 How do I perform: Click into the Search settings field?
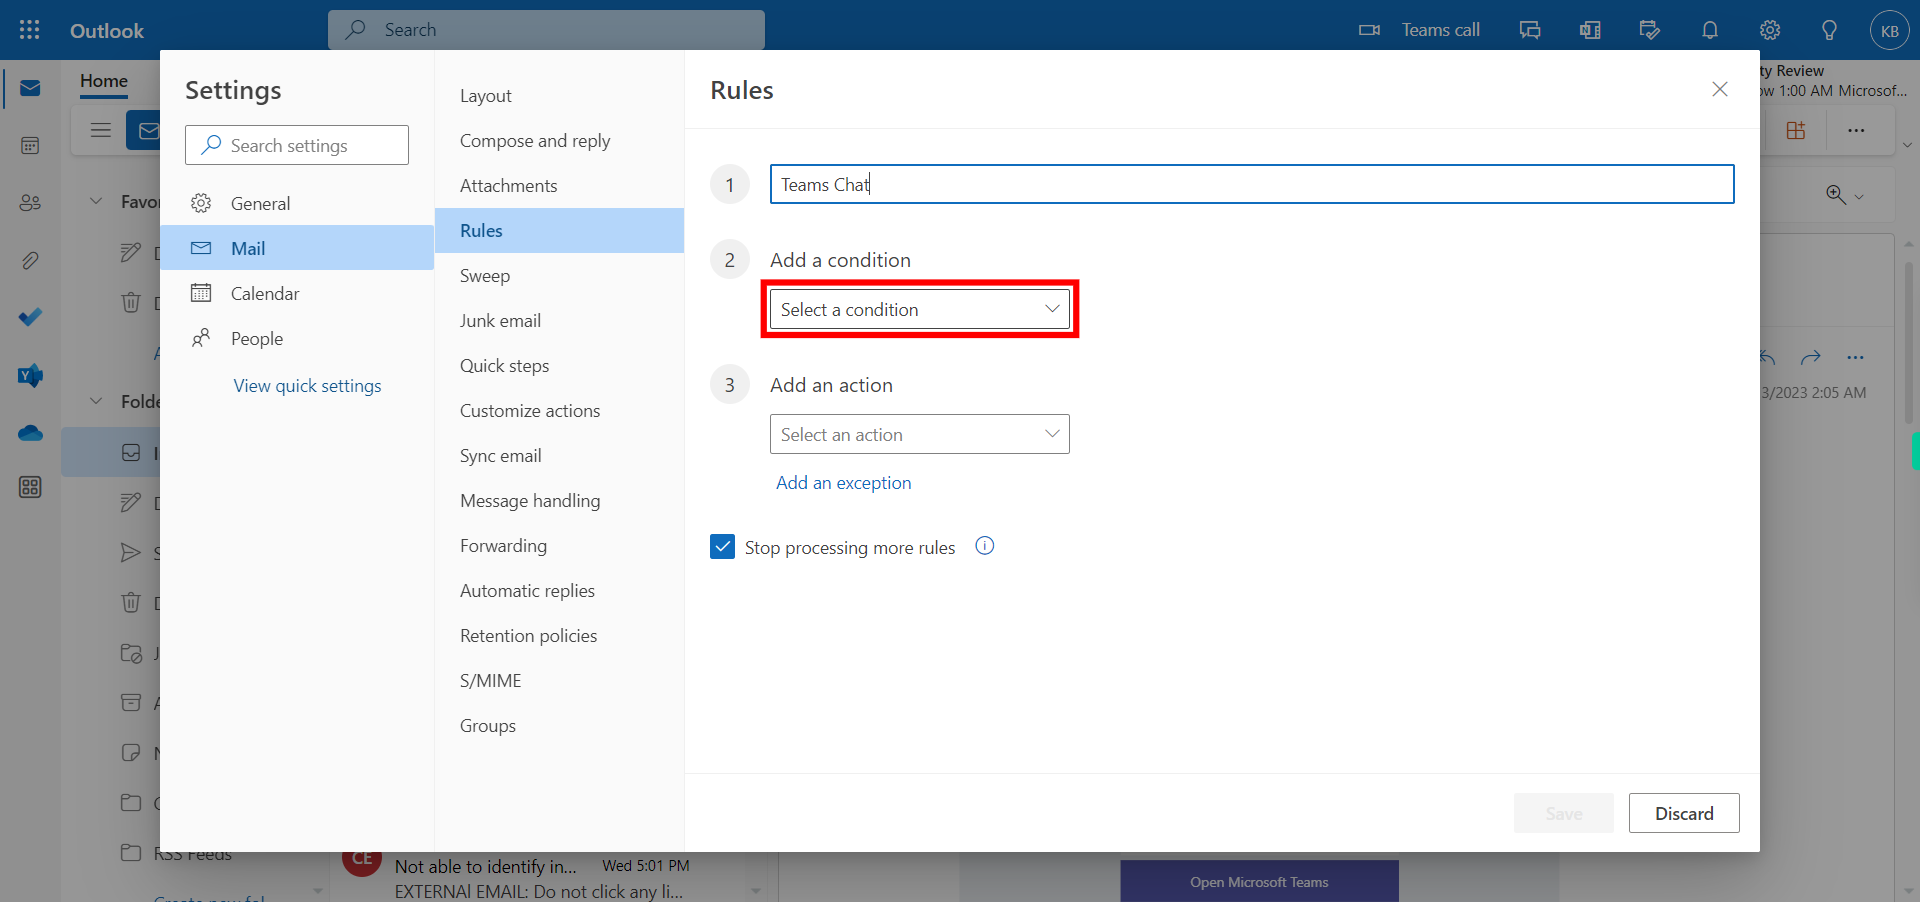pyautogui.click(x=297, y=145)
